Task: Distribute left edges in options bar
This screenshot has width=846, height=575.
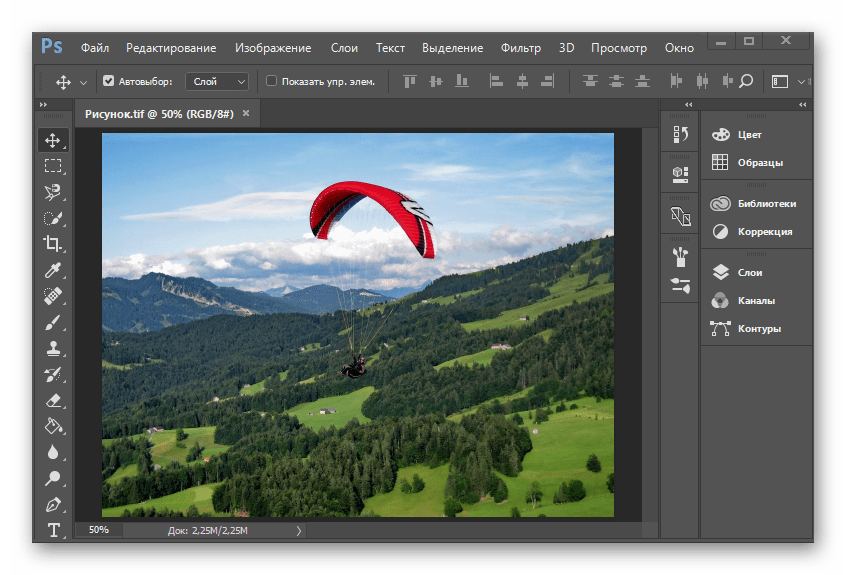Action: [676, 81]
